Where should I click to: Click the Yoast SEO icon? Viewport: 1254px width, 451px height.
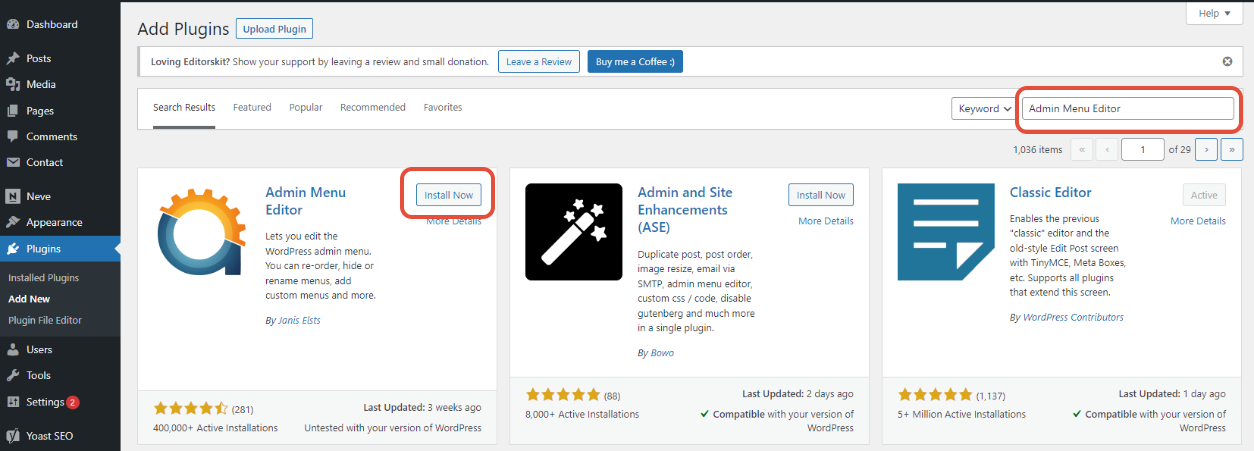tap(13, 436)
